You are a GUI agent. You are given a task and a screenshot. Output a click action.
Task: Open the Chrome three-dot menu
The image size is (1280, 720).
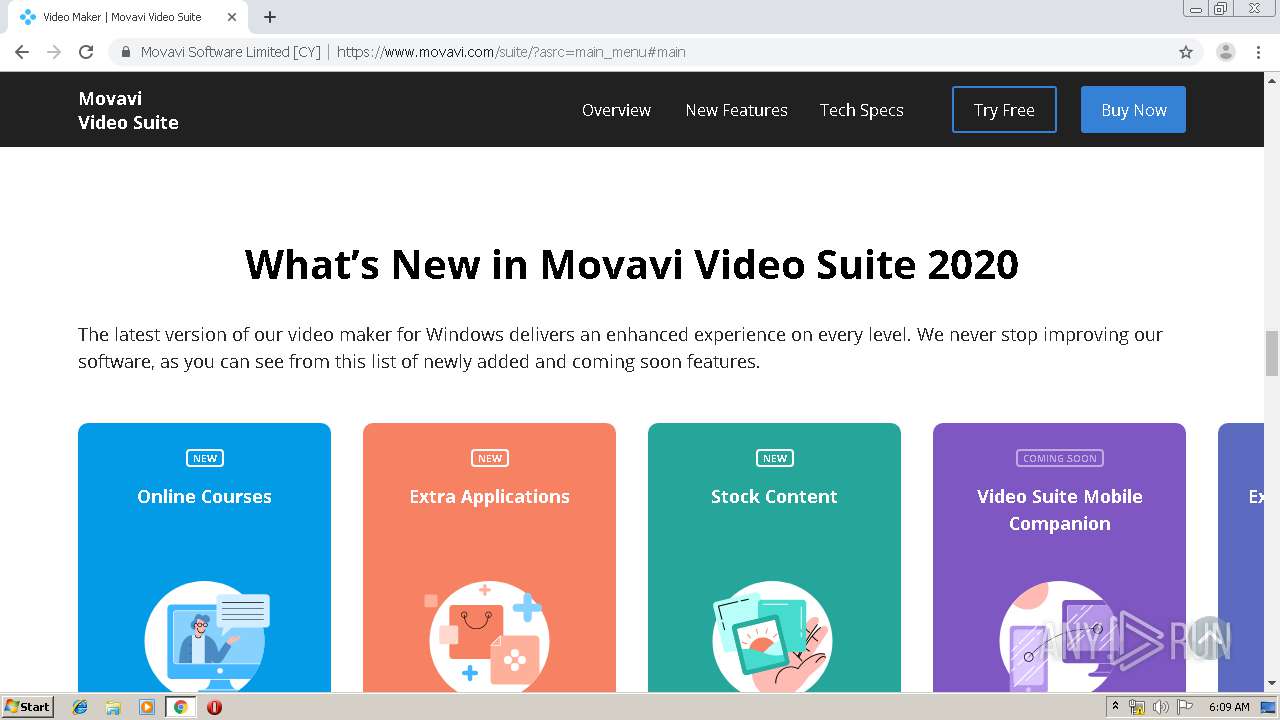click(x=1259, y=52)
